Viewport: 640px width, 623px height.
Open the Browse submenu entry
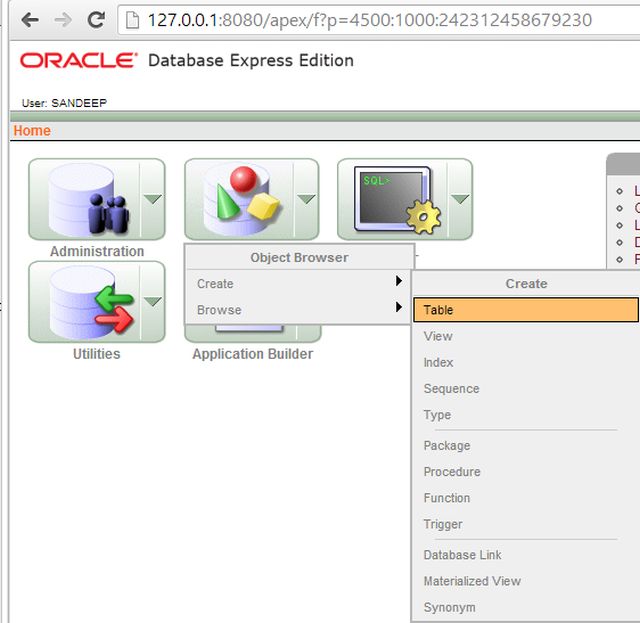pyautogui.click(x=298, y=309)
